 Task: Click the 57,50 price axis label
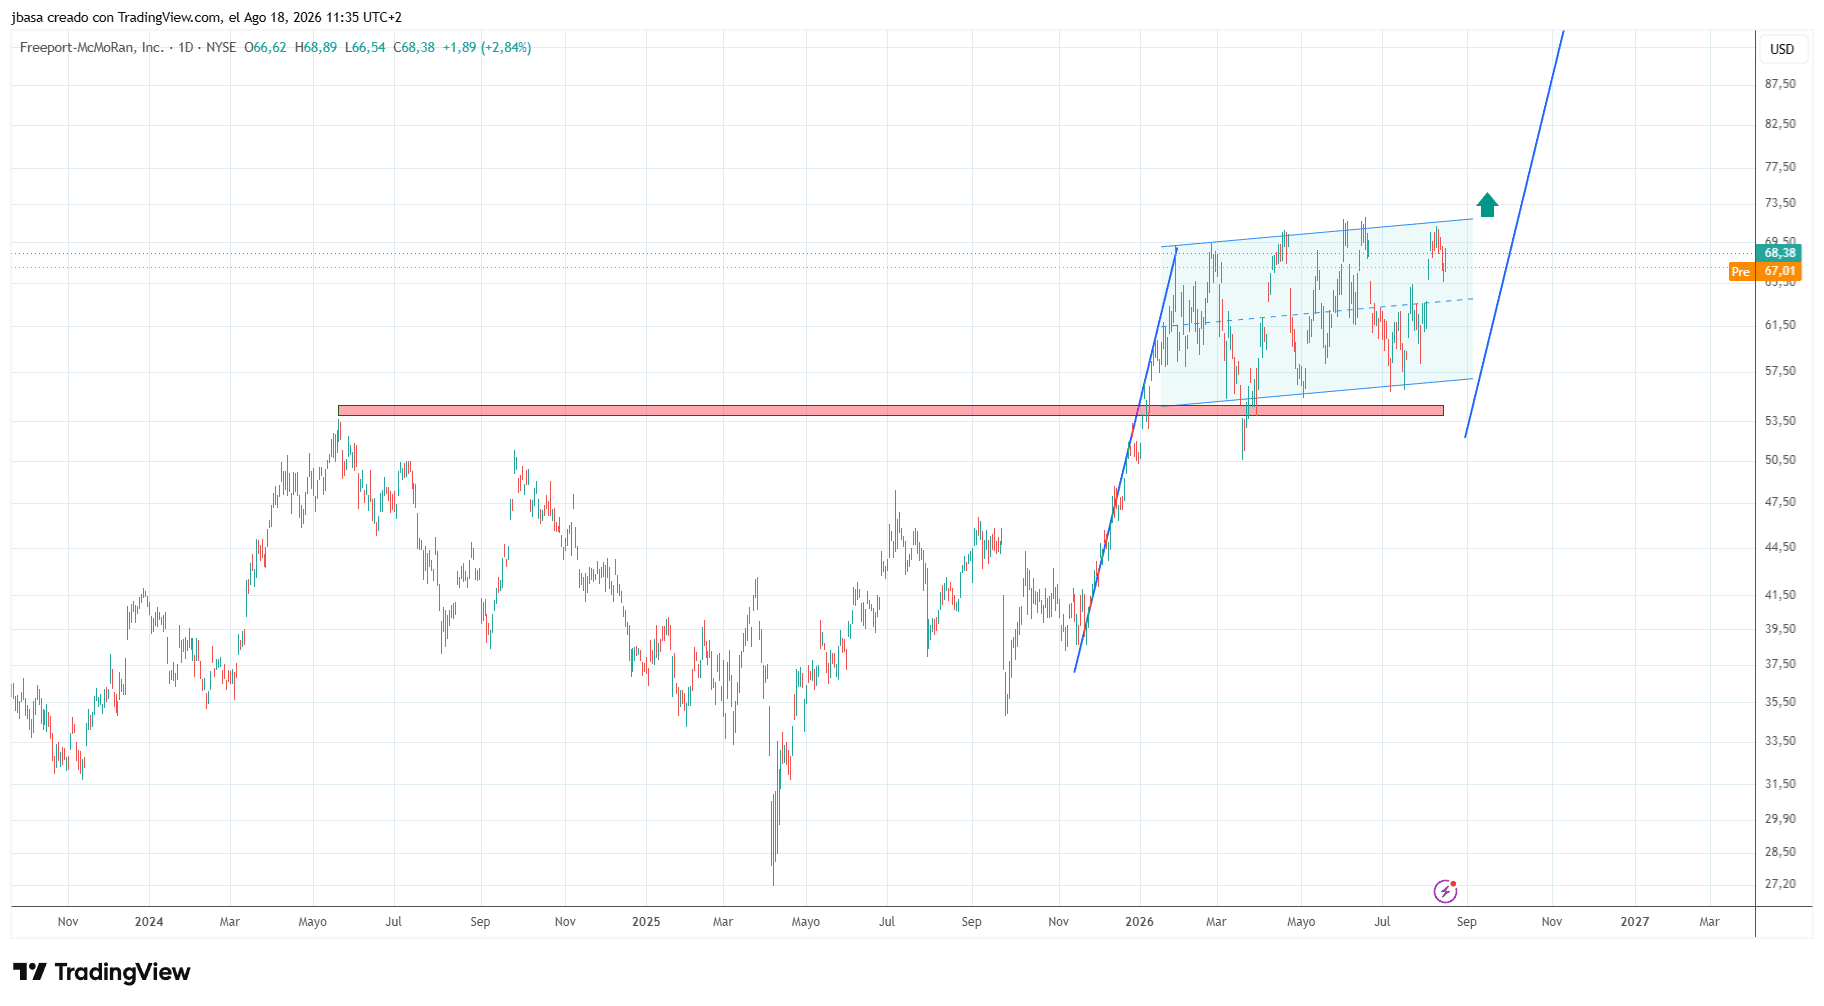click(x=1780, y=371)
